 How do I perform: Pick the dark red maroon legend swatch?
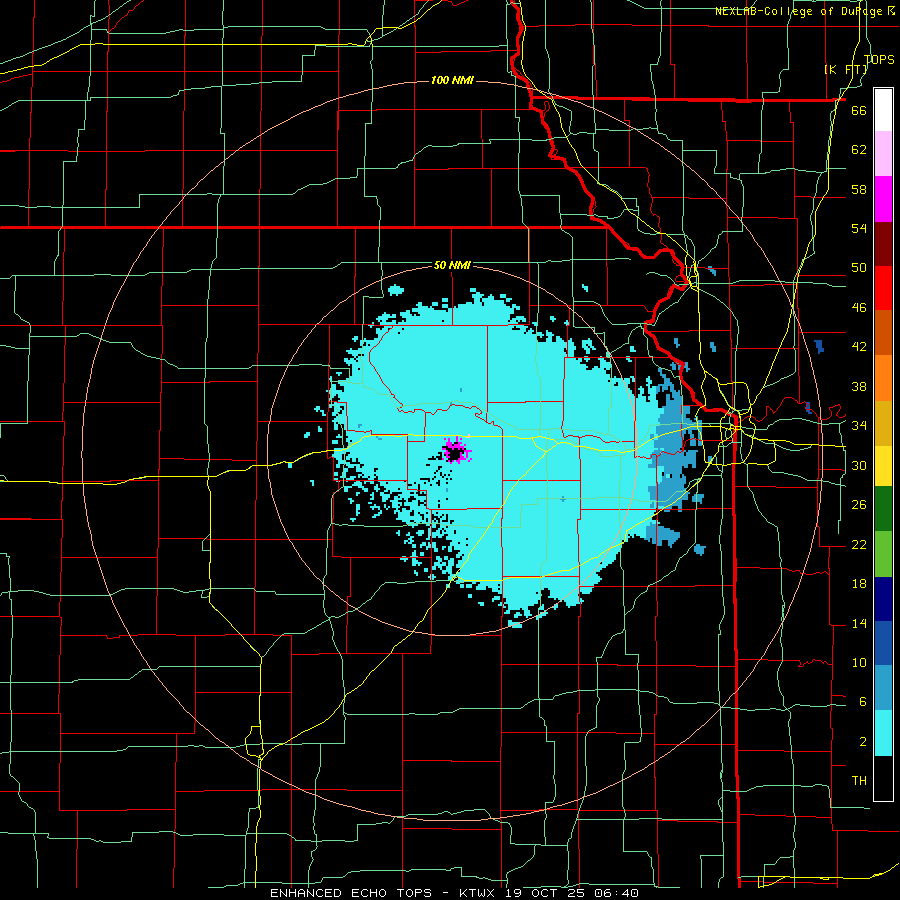[x=883, y=244]
